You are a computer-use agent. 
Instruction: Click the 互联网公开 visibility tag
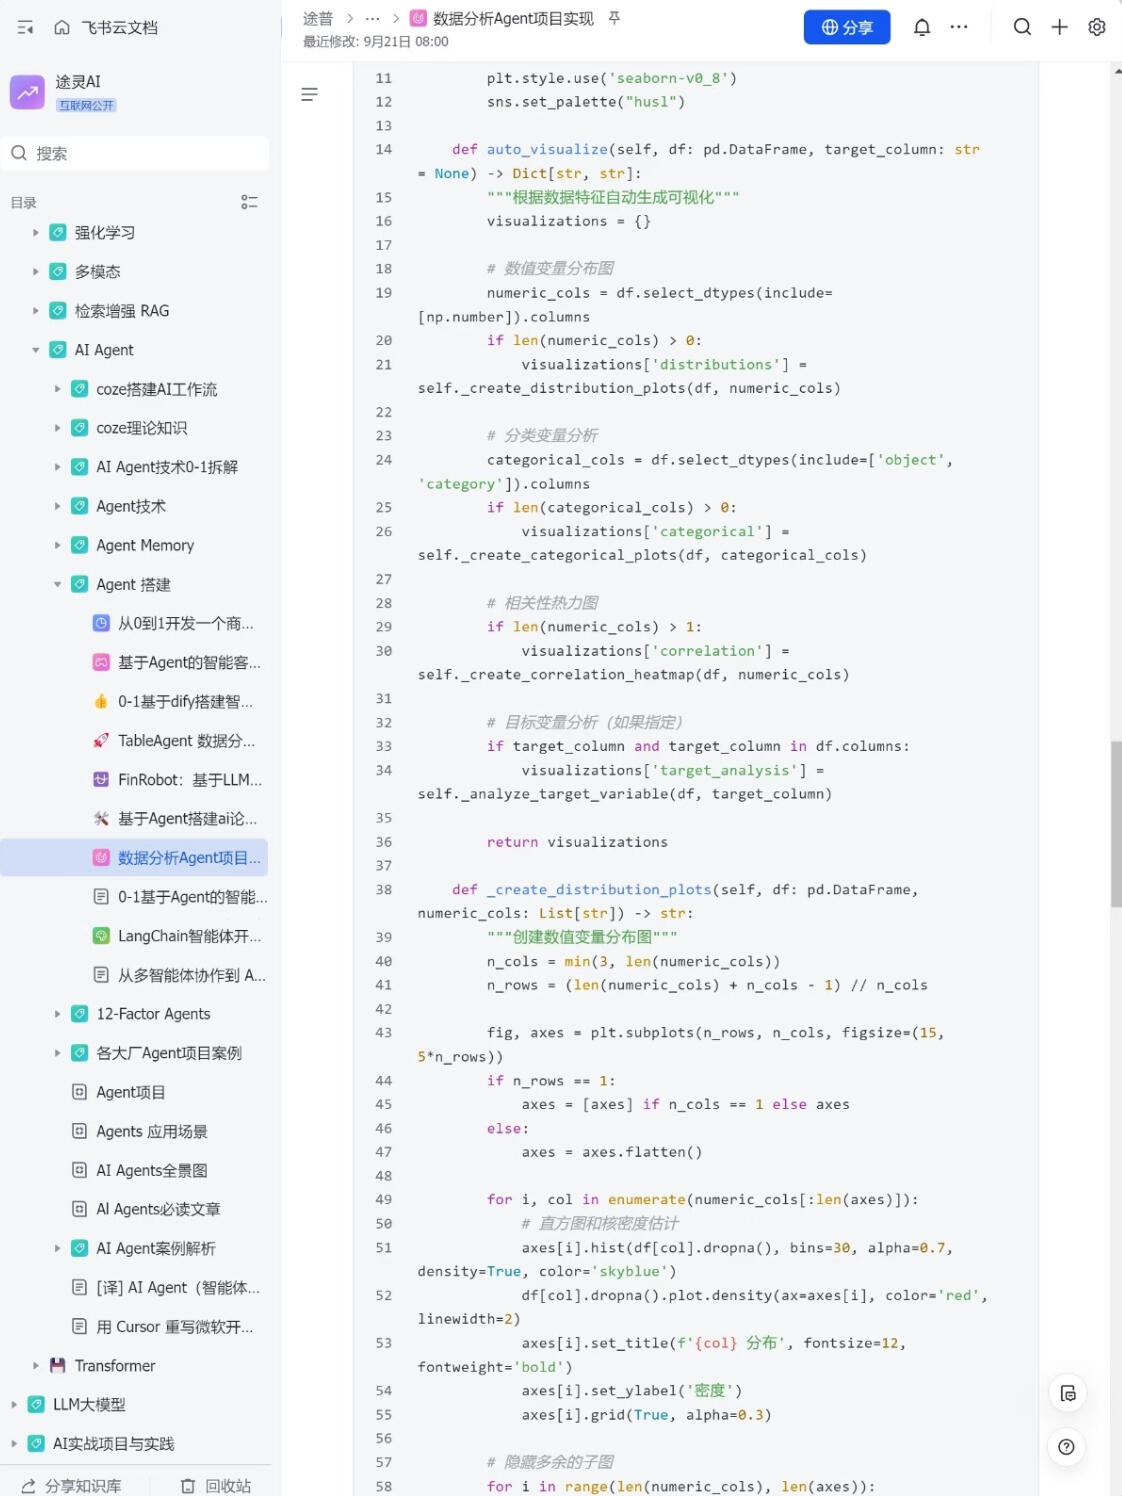(x=86, y=105)
